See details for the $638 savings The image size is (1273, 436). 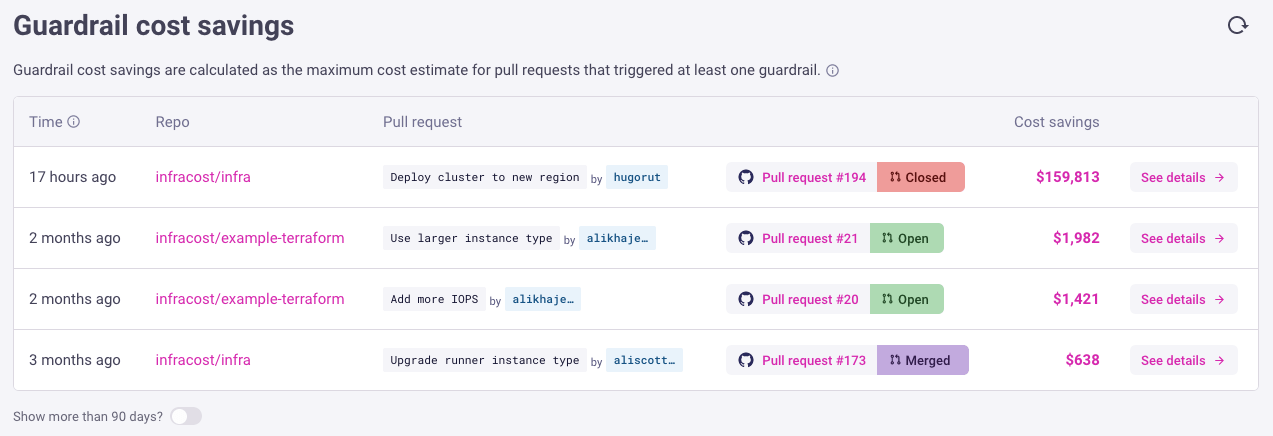click(x=1184, y=360)
